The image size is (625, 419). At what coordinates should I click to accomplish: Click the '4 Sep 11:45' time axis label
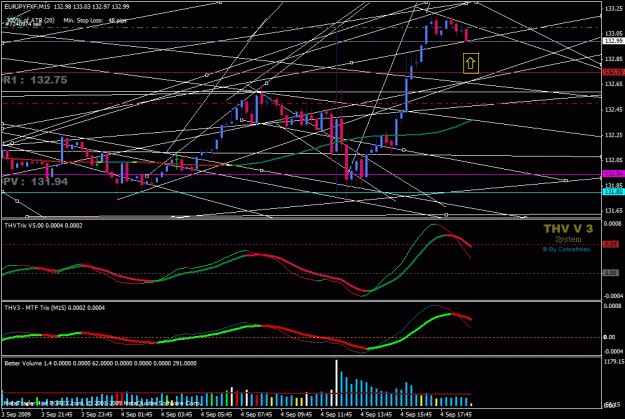click(x=336, y=414)
